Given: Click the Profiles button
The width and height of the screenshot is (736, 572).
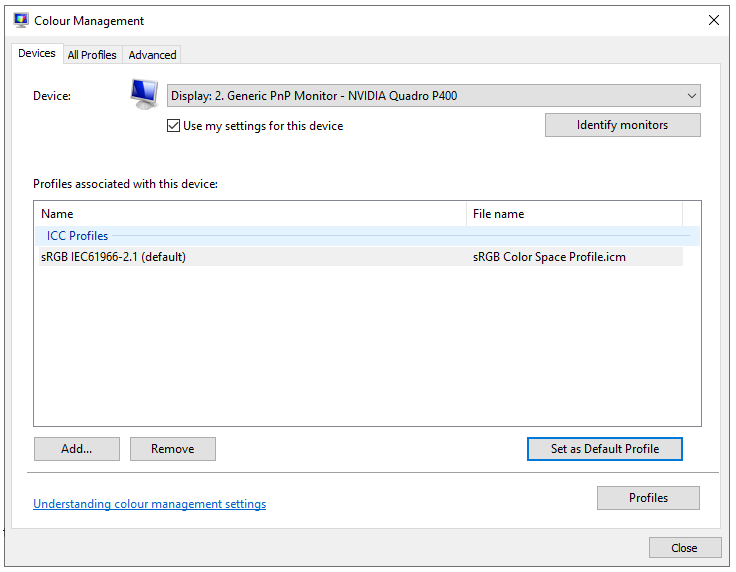Looking at the screenshot, I should 648,498.
